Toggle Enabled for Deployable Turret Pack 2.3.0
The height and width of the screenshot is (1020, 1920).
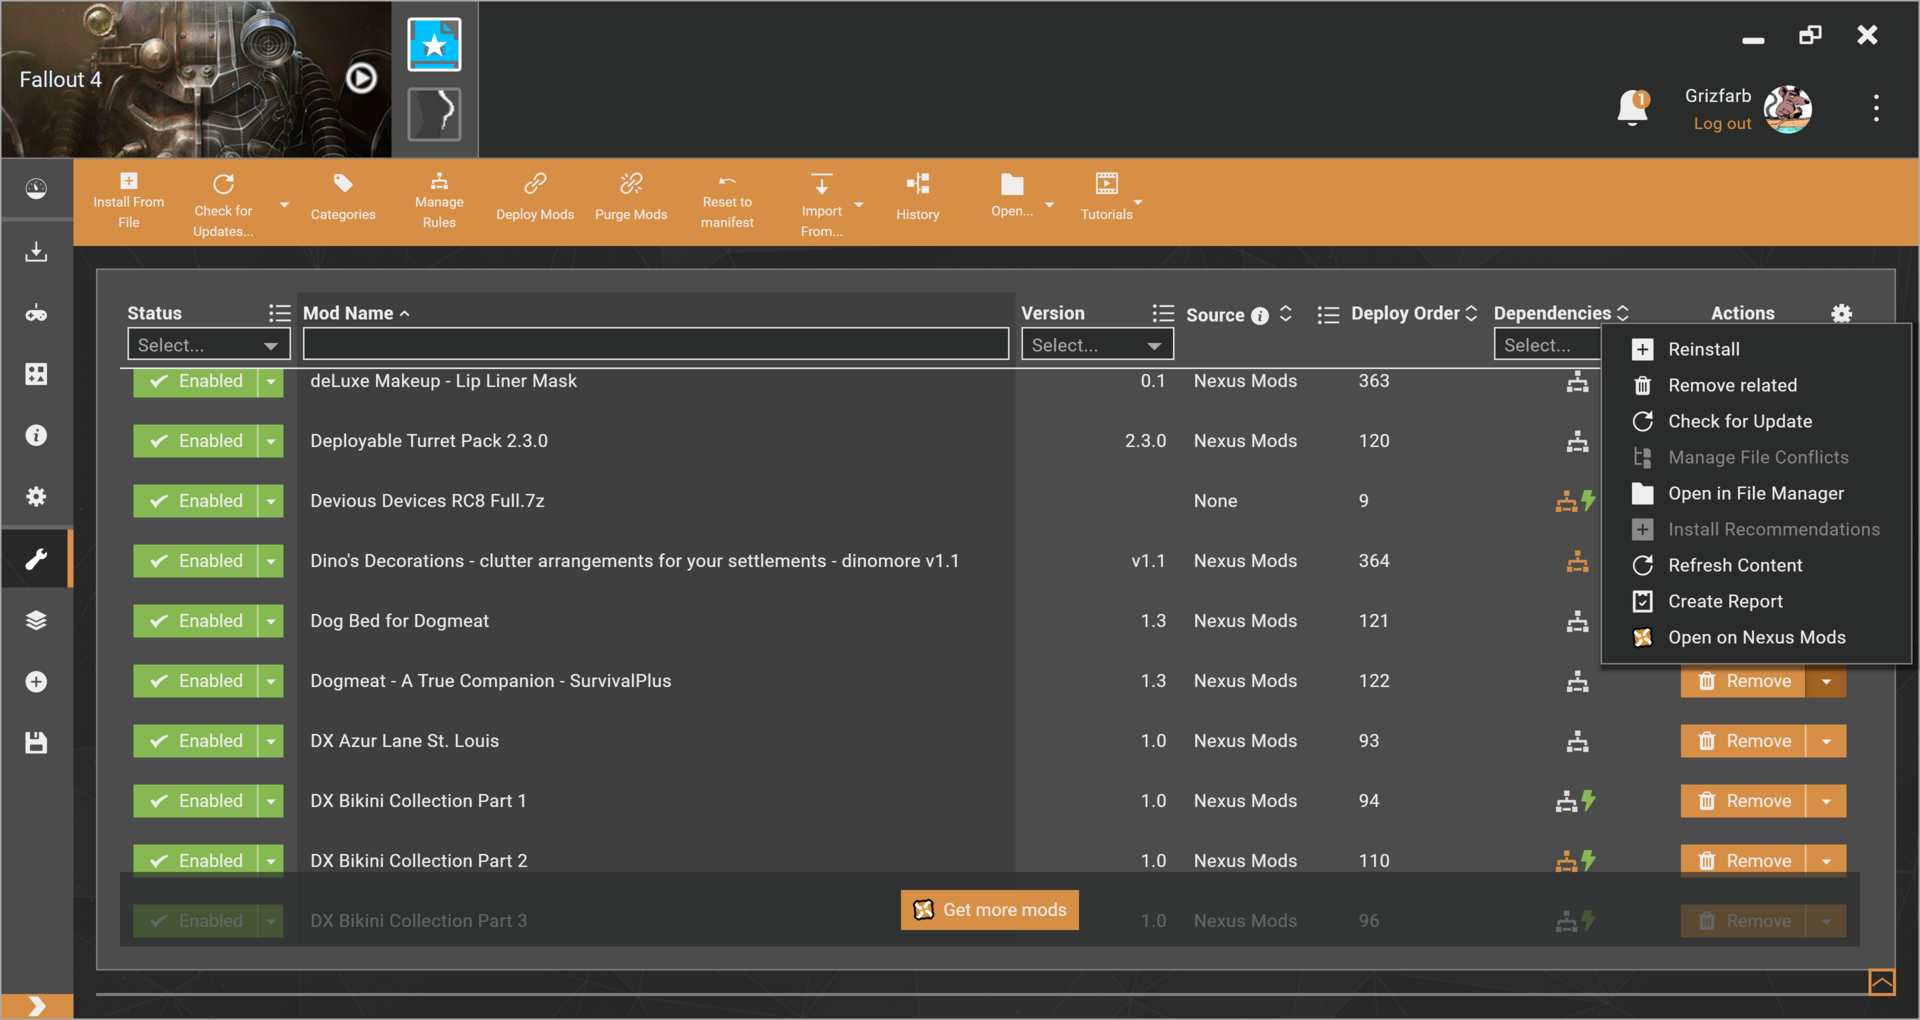[196, 441]
